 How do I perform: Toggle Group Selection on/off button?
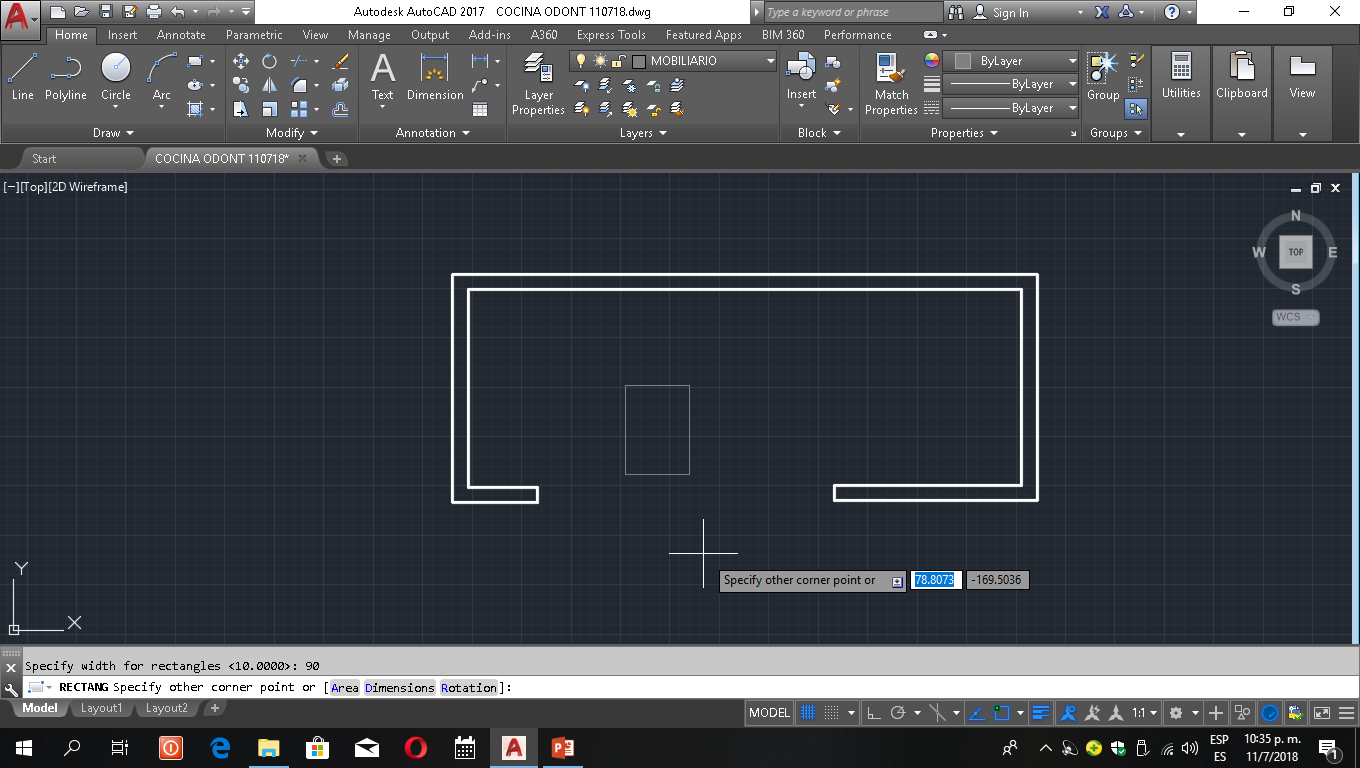1136,108
